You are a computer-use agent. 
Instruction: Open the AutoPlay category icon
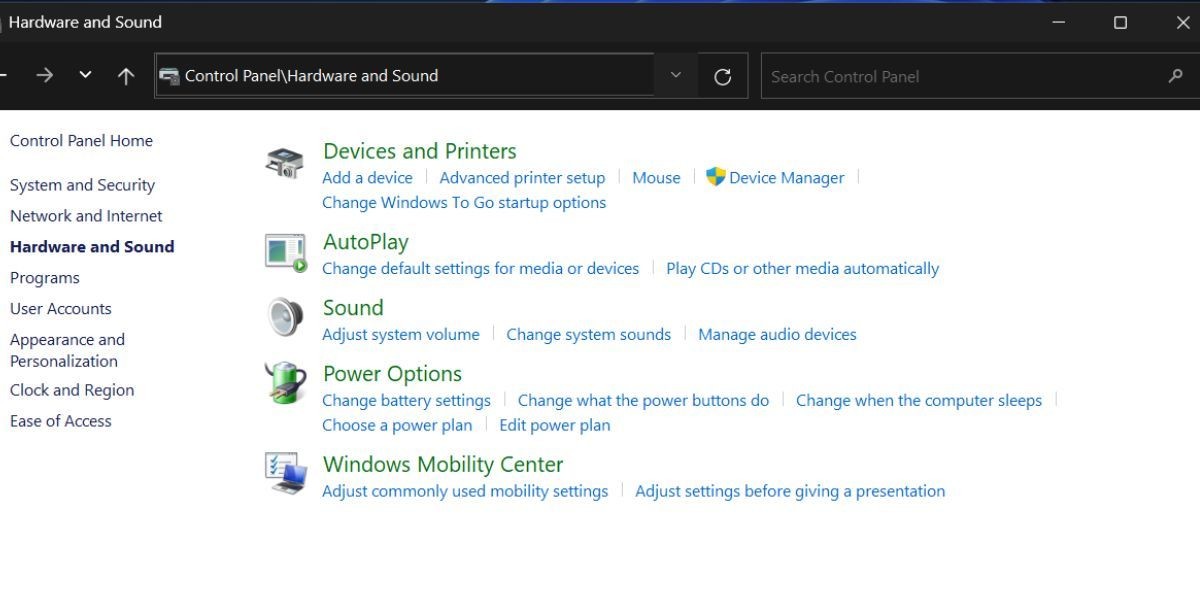pos(285,252)
